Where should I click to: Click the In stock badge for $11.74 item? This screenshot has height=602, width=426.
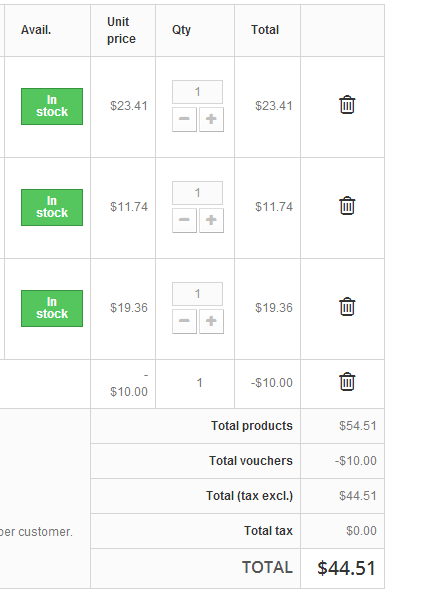tap(52, 207)
